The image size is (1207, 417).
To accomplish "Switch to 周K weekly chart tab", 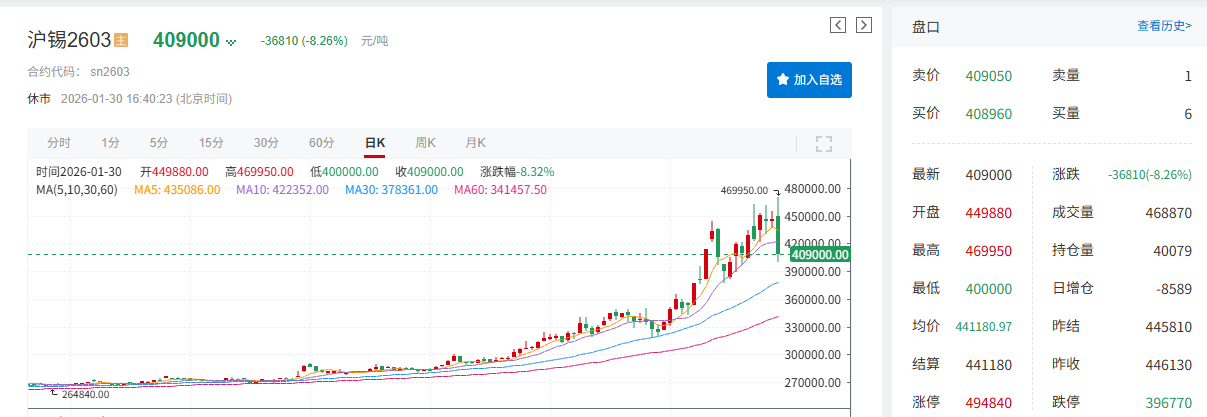I will [425, 143].
